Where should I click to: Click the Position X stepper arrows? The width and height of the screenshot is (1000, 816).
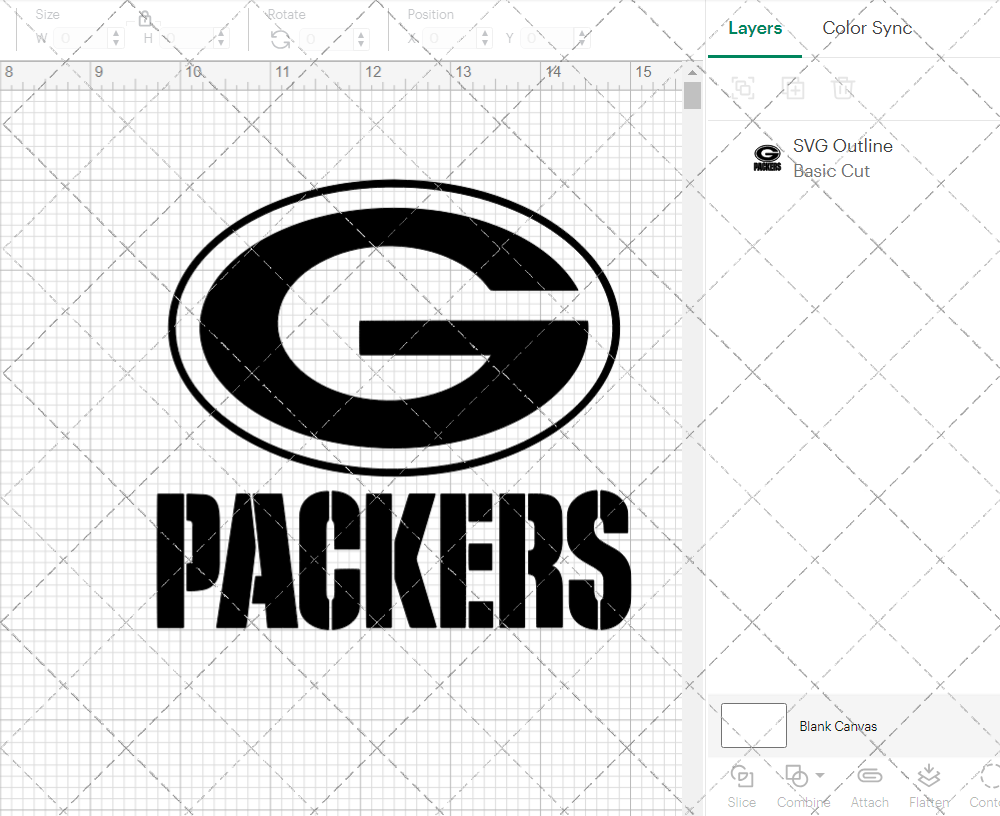click(x=485, y=39)
